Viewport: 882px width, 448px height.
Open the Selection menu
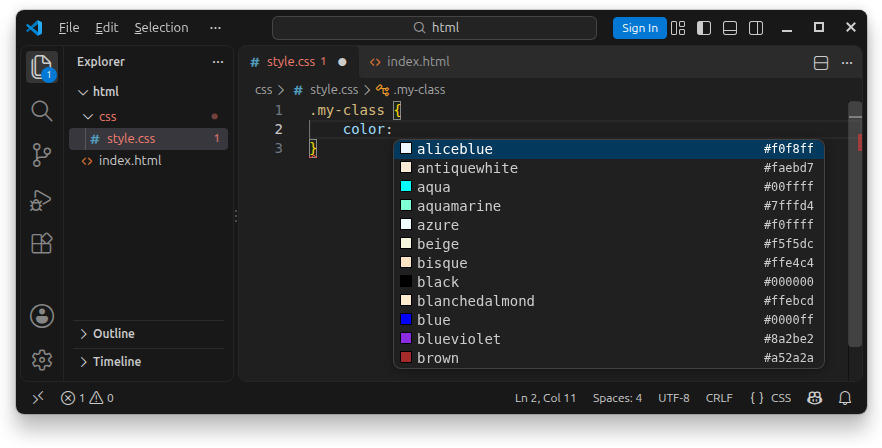[161, 28]
